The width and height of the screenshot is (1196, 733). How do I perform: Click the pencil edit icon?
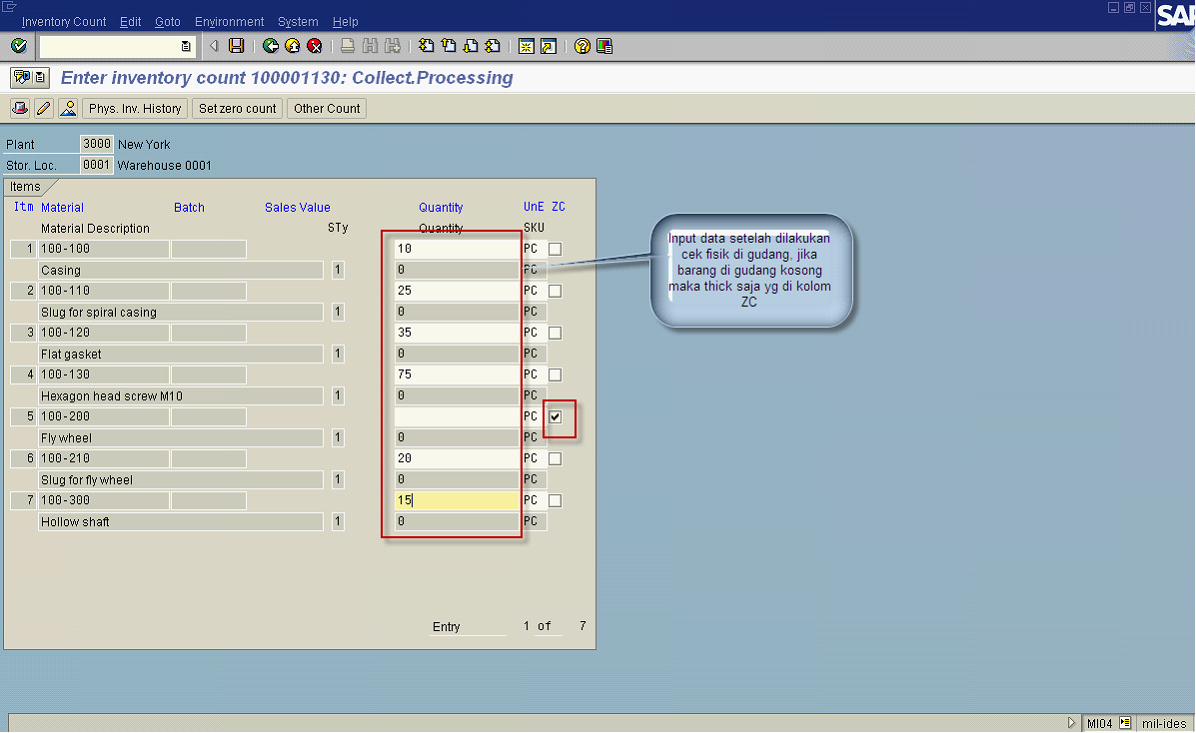[x=43, y=108]
